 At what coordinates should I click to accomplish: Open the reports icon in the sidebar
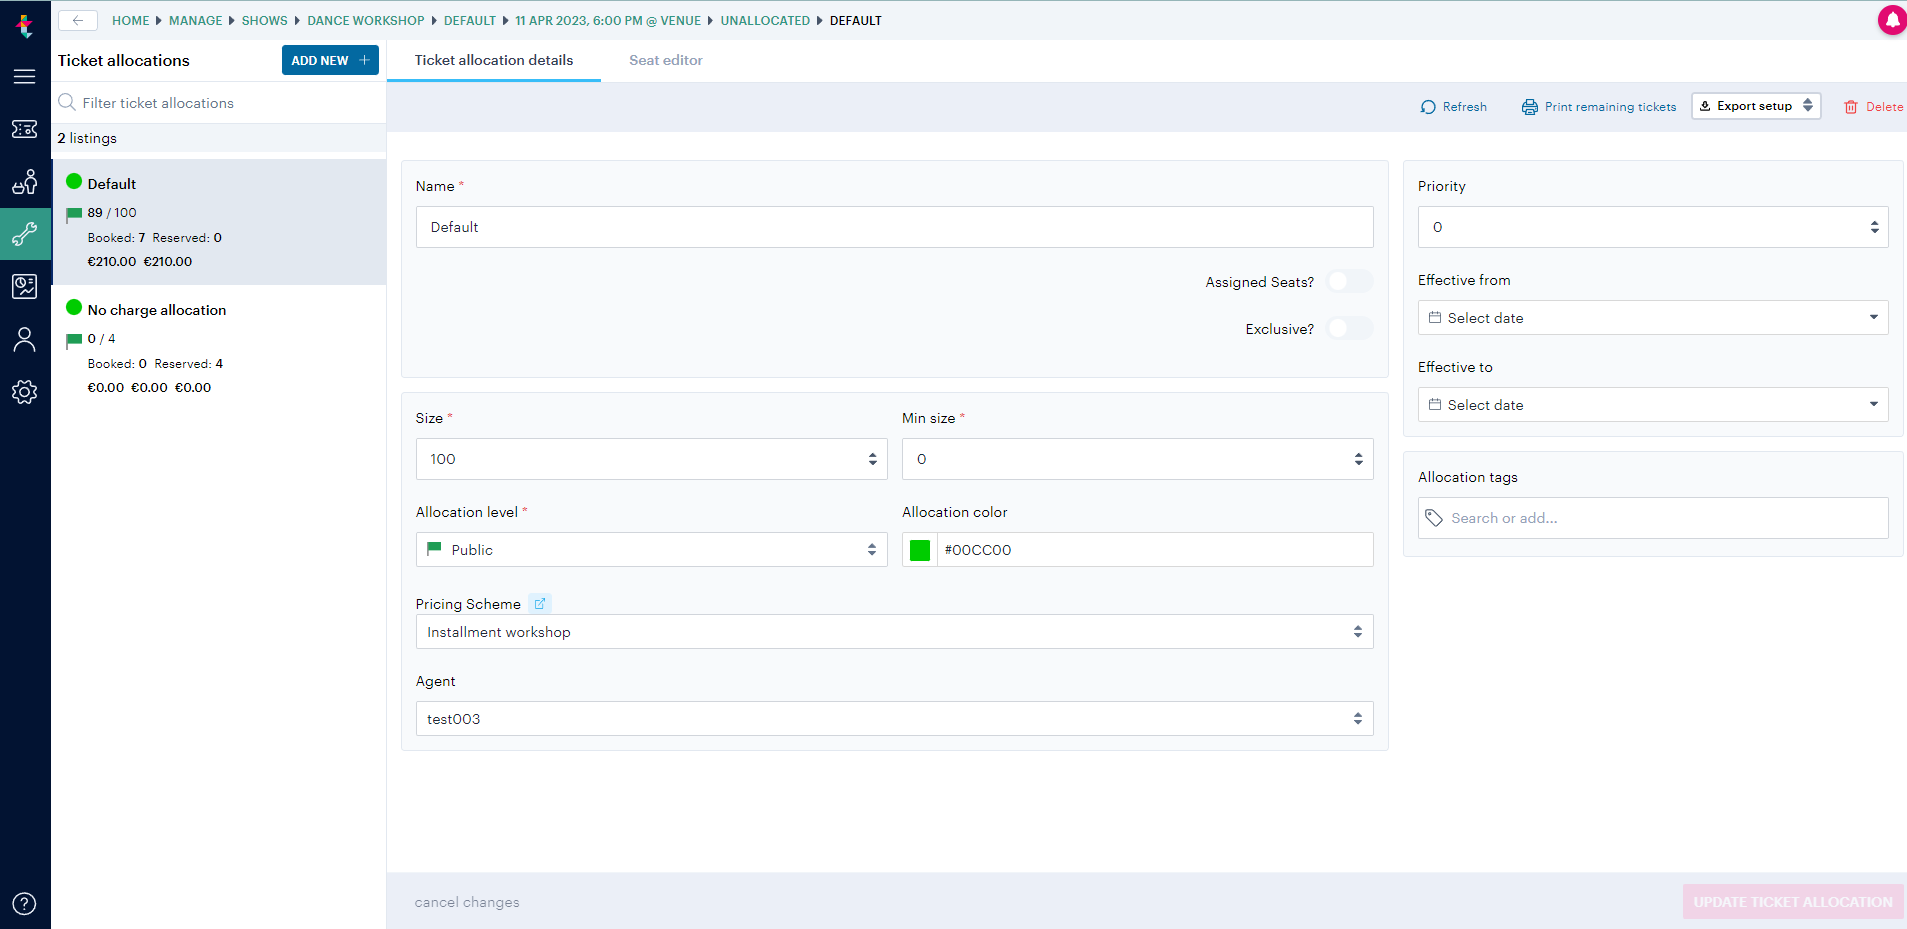25,286
